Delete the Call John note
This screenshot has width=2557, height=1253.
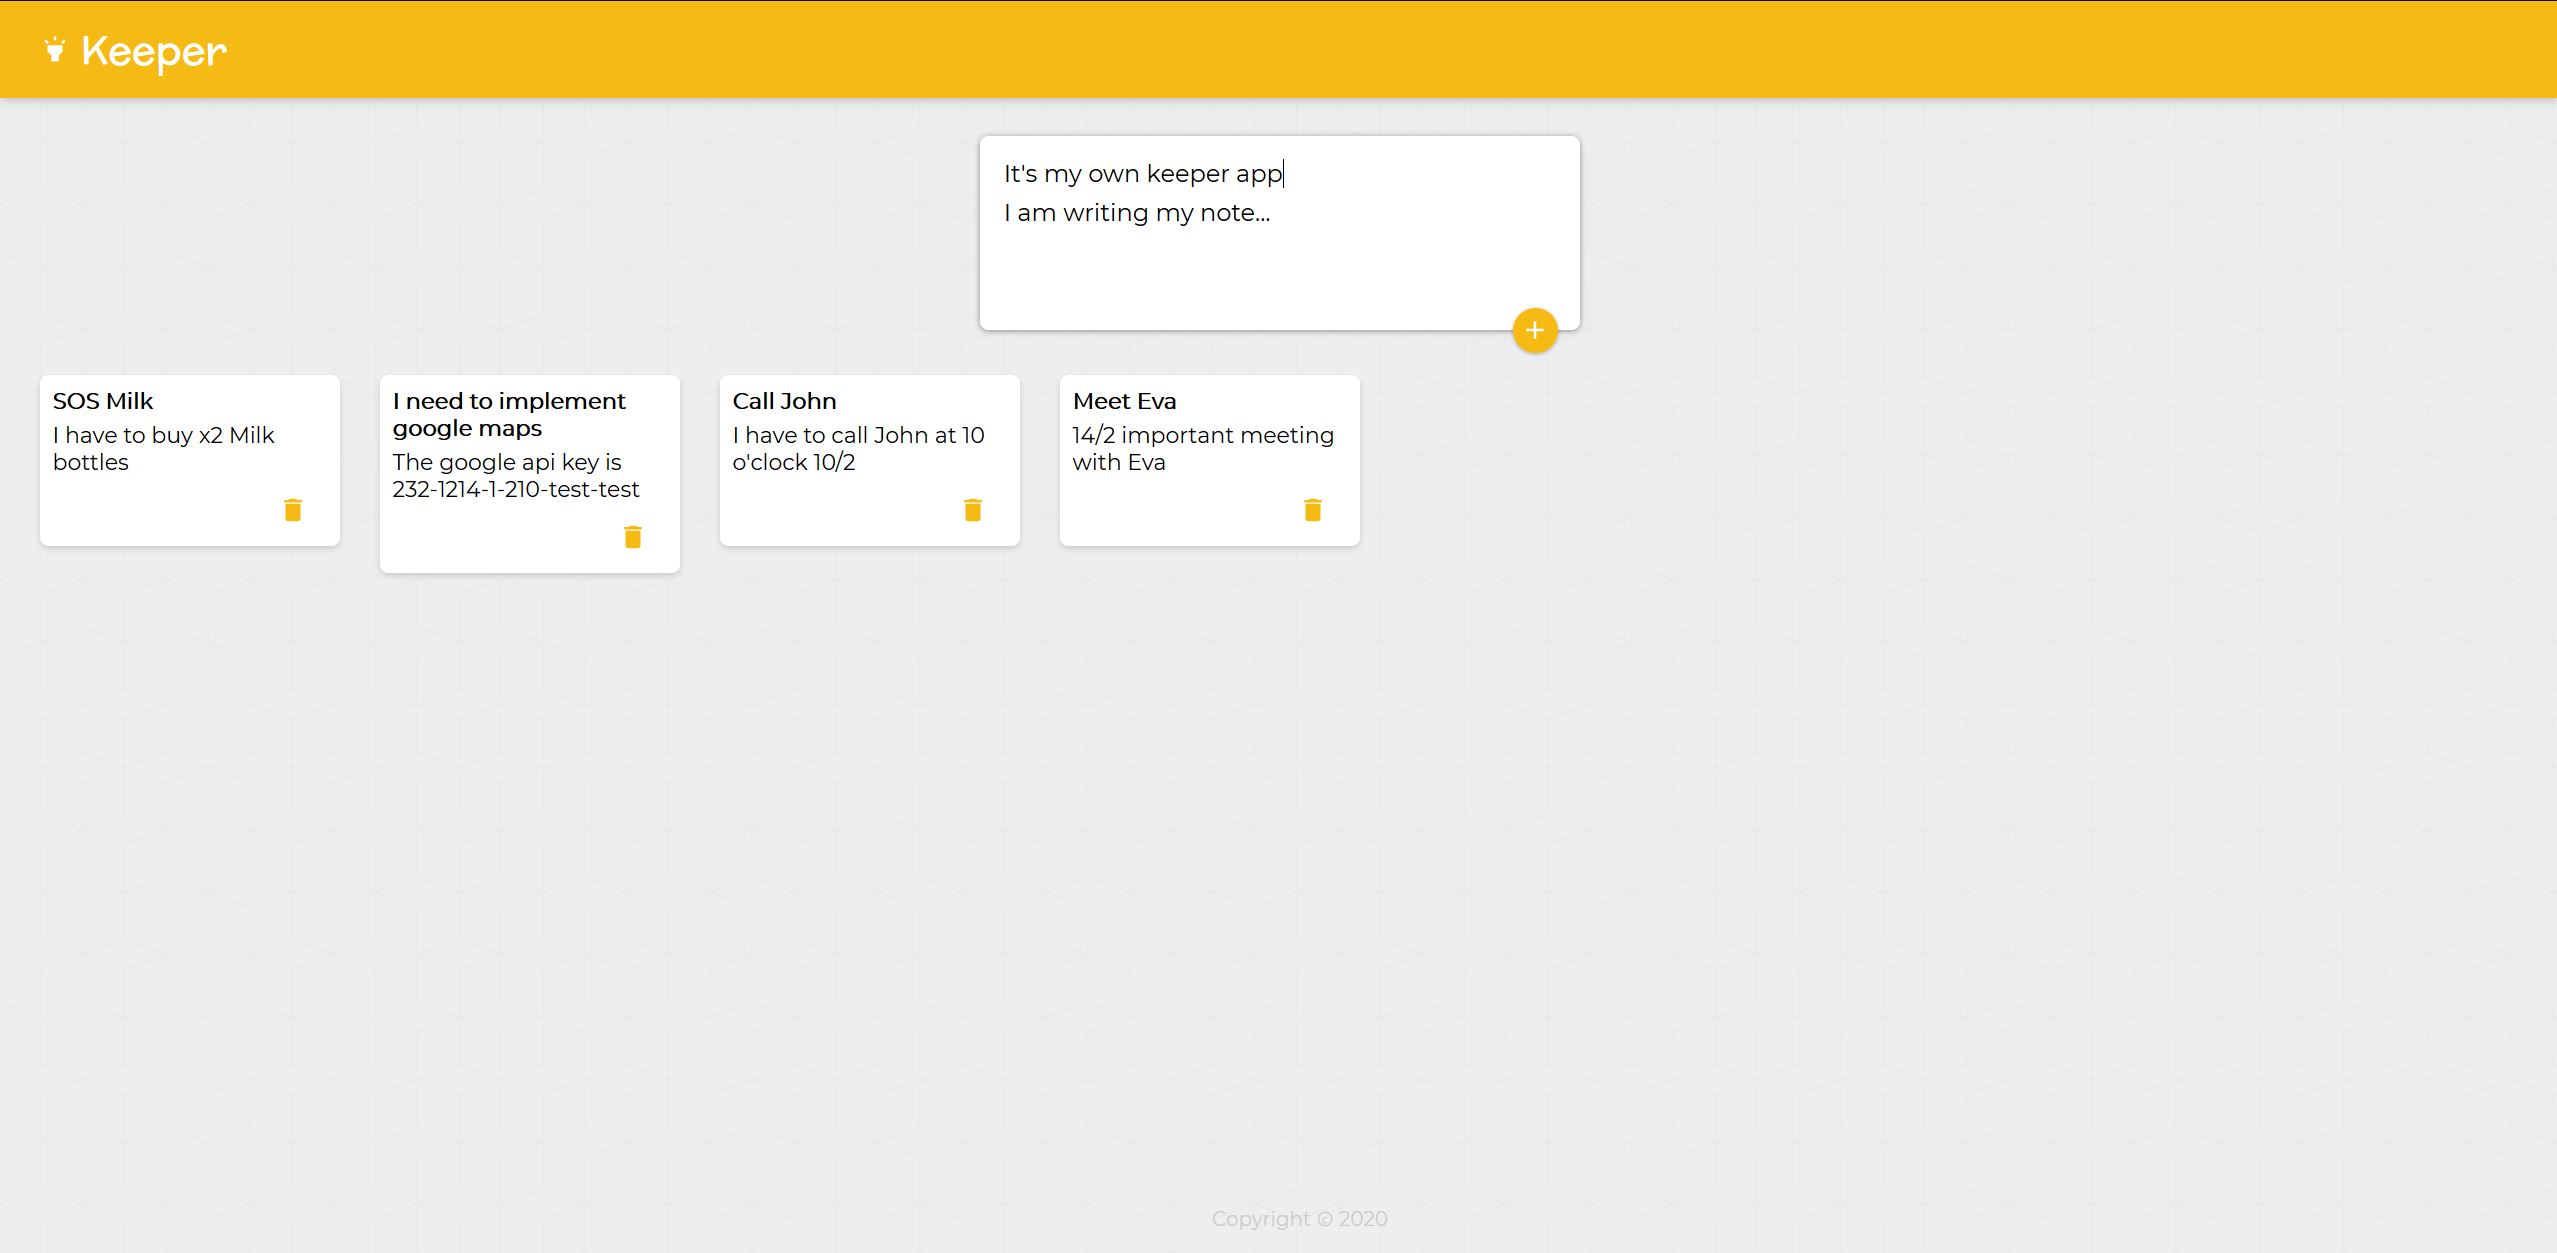tap(973, 510)
